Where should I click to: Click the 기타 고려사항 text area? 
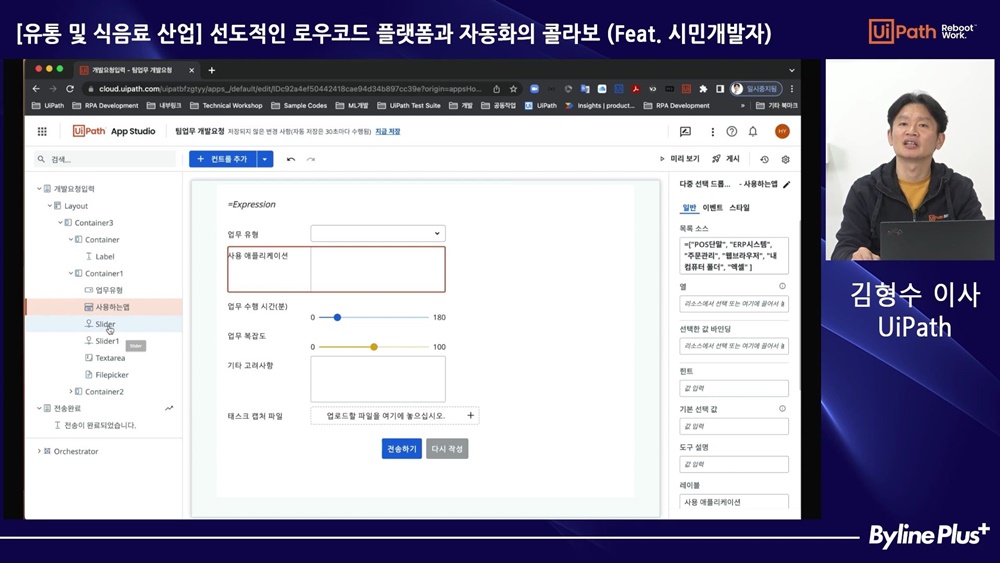[x=378, y=379]
